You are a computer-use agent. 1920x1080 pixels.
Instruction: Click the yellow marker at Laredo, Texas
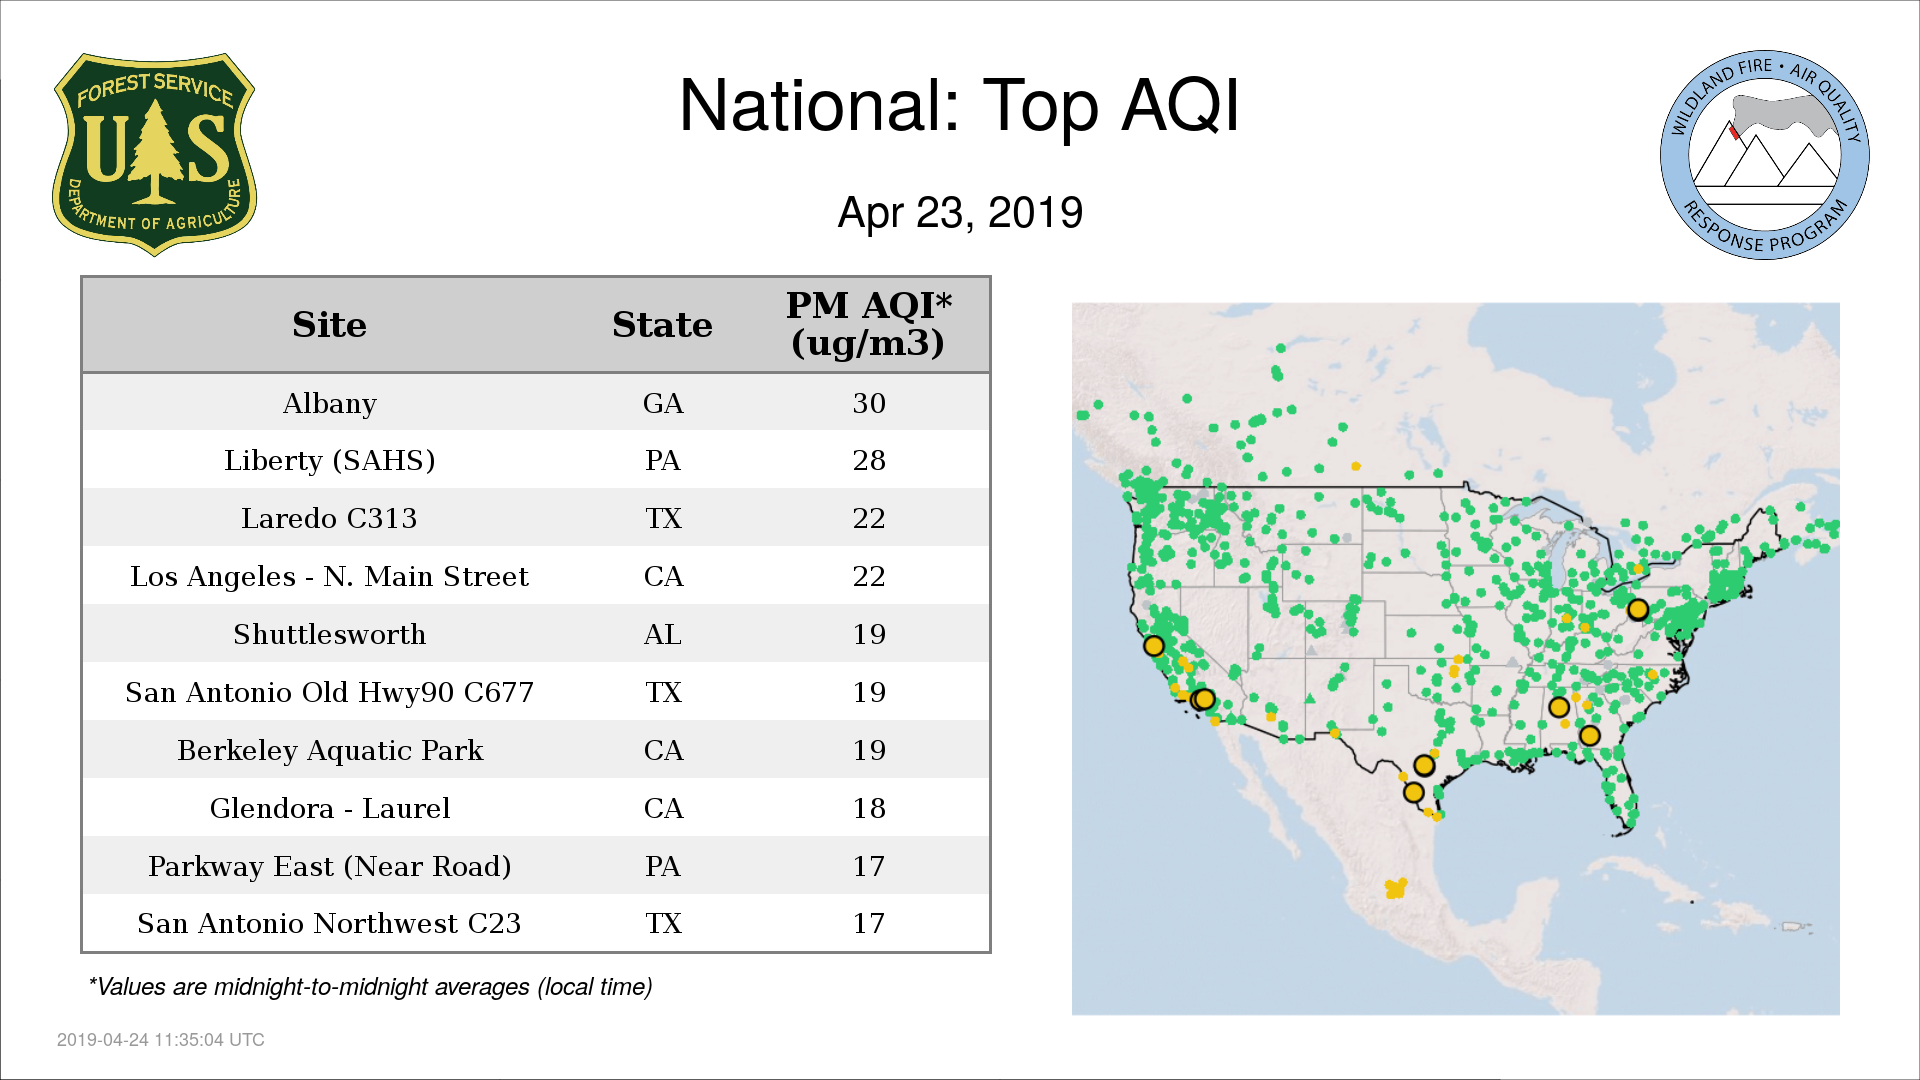pos(1413,793)
